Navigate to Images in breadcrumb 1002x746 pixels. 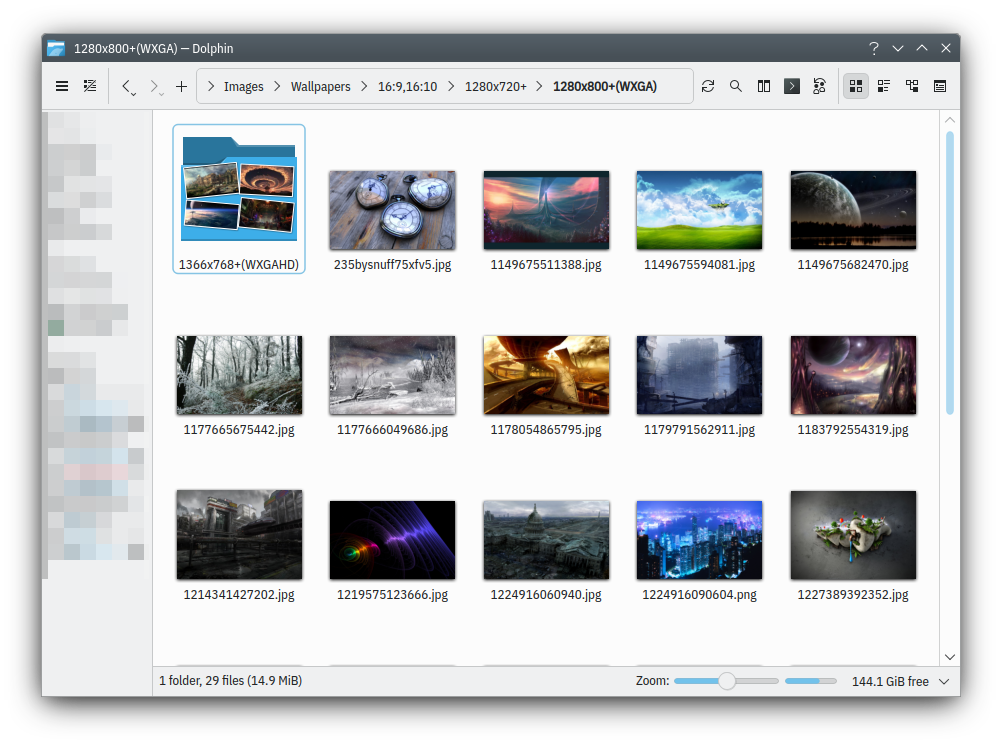(243, 86)
